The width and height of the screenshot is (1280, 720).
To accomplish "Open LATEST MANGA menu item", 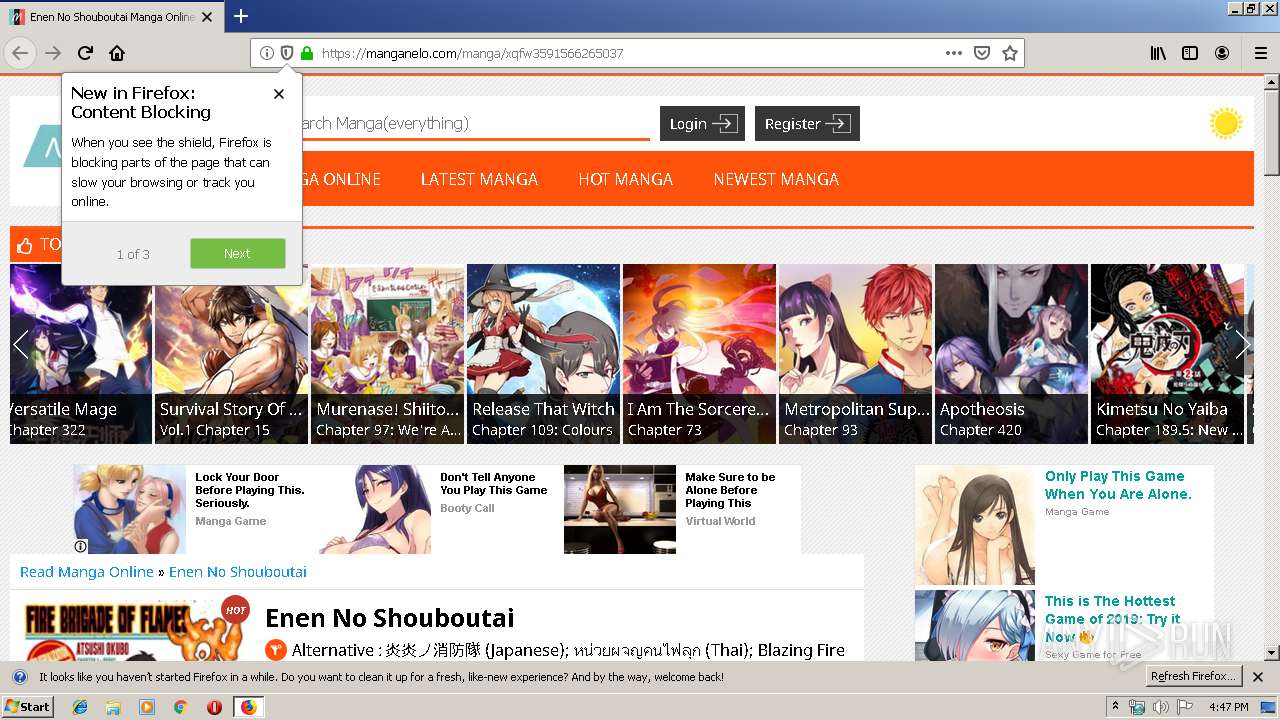I will pyautogui.click(x=479, y=179).
